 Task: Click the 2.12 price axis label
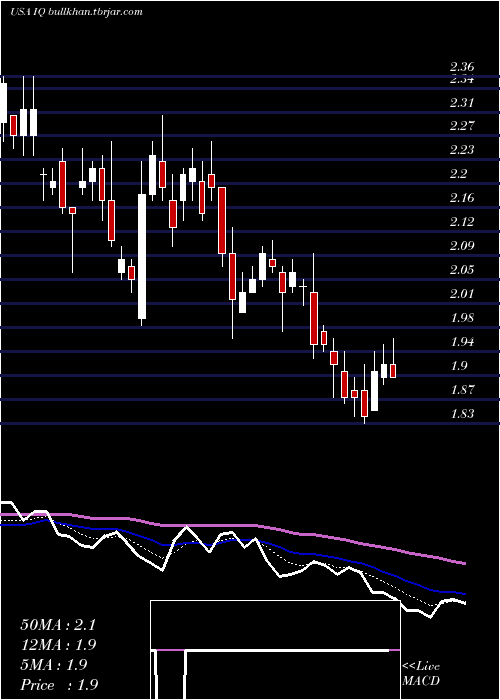point(462,222)
